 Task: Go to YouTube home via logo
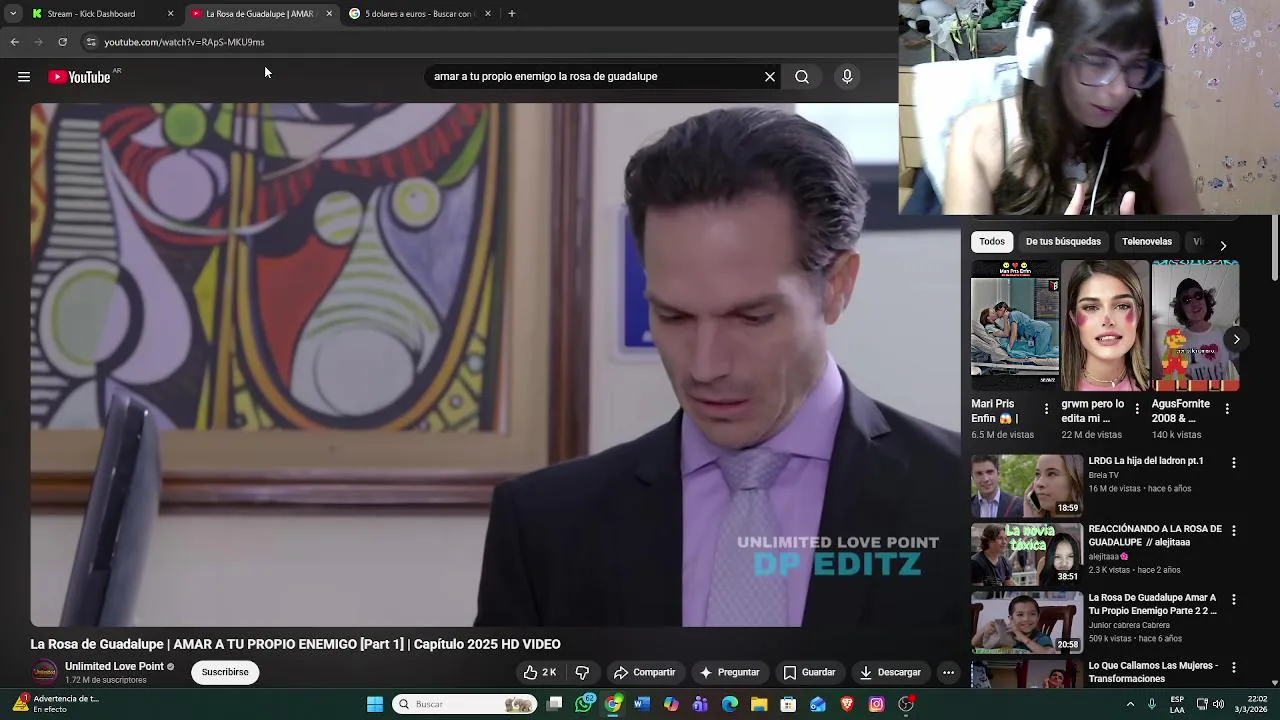pos(79,77)
